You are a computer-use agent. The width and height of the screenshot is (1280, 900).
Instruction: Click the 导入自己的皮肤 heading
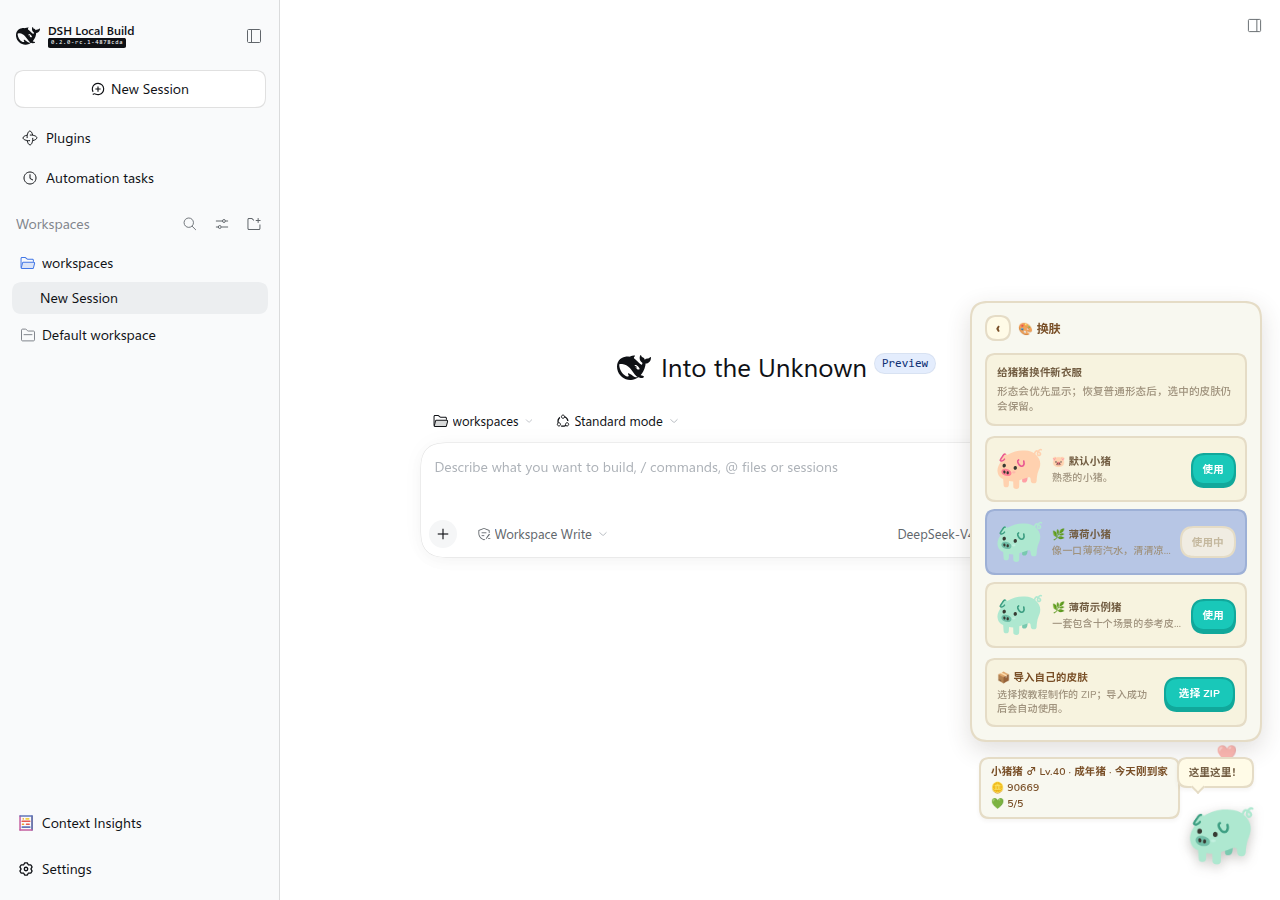coord(1042,677)
